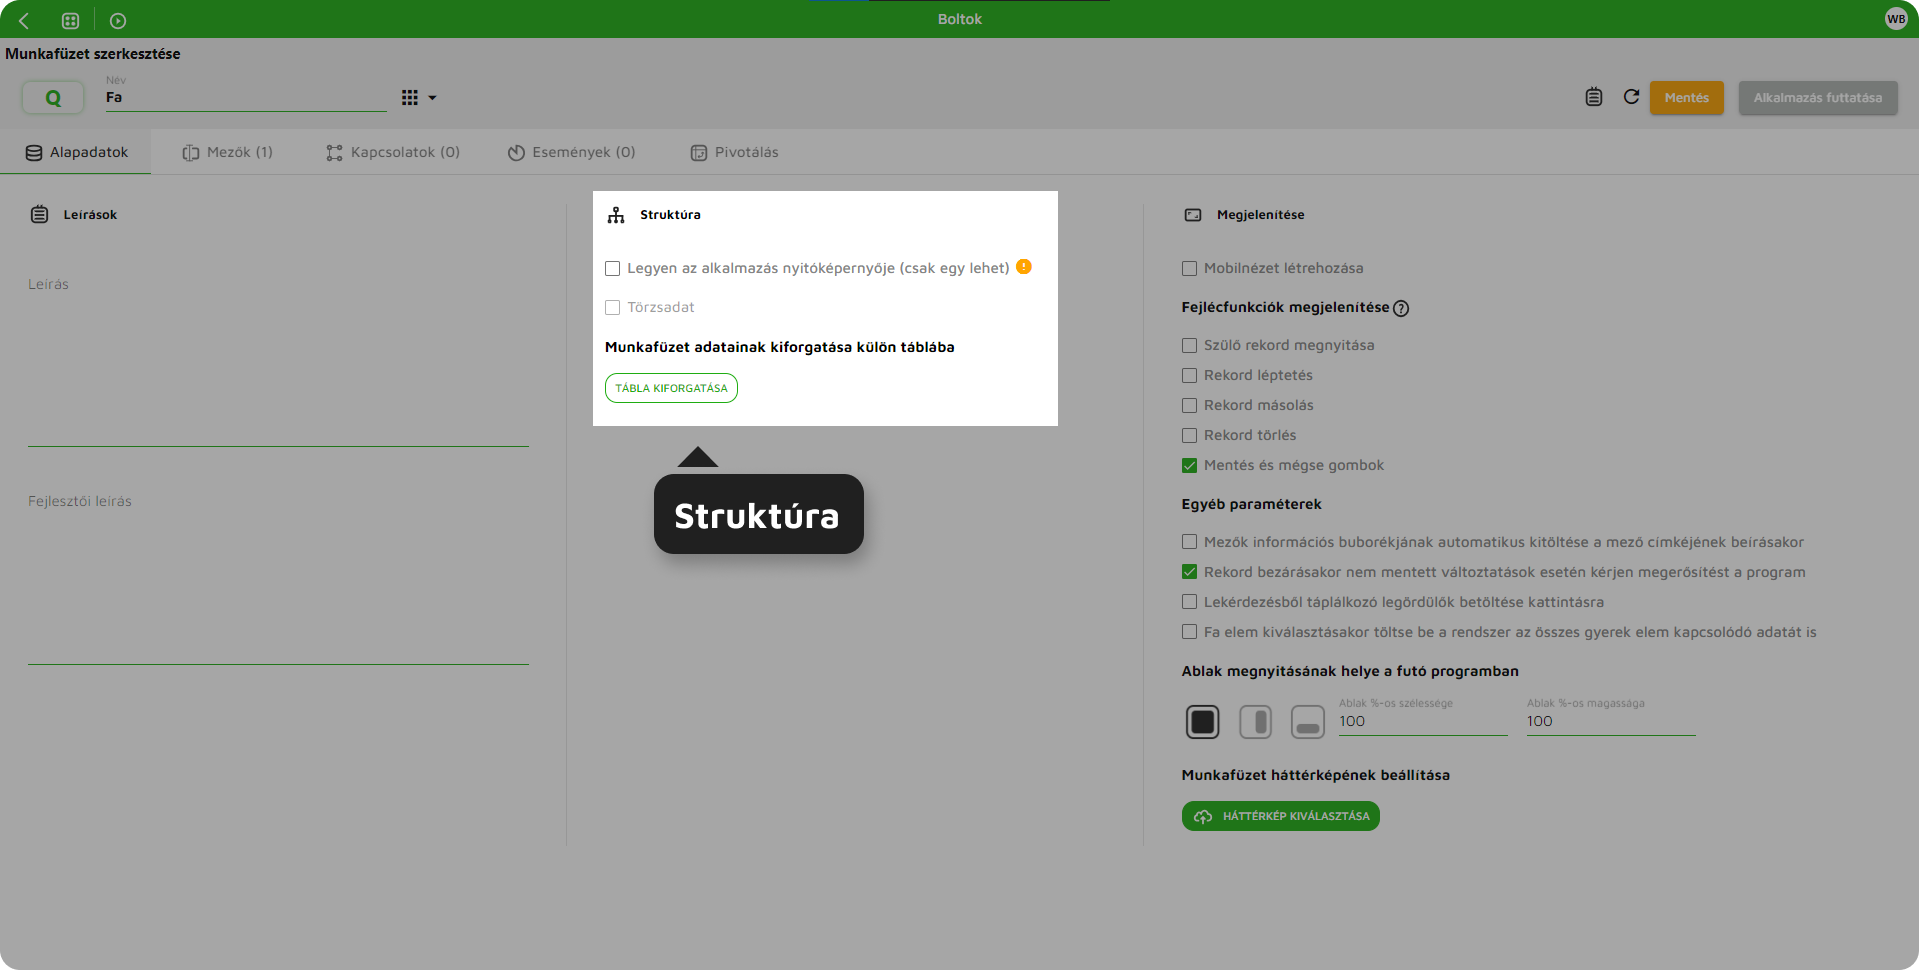Image resolution: width=1919 pixels, height=970 pixels.
Task: Click the TÁBLA KIFORGATÁSA button
Action: click(671, 388)
